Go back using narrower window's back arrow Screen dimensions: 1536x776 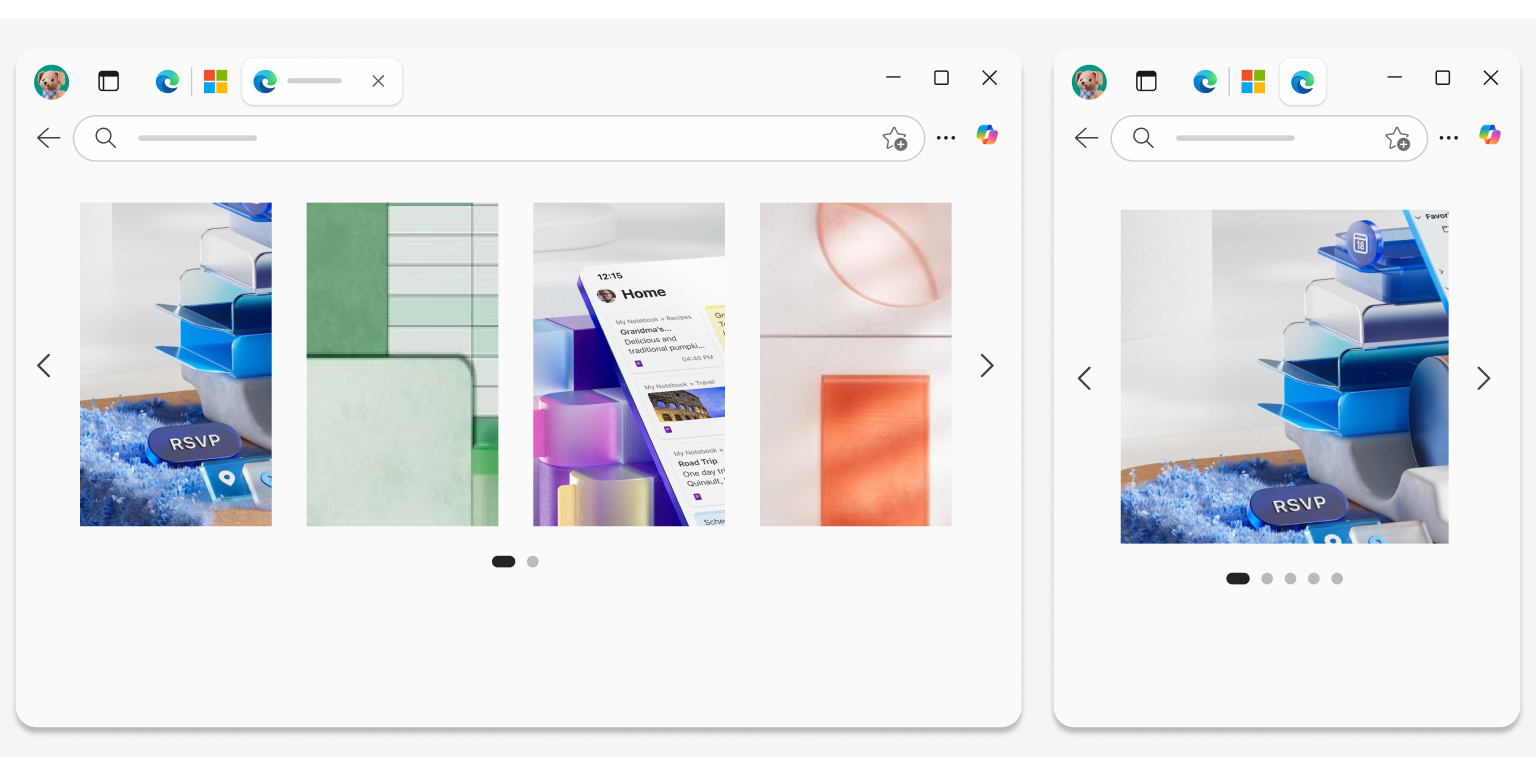1086,138
